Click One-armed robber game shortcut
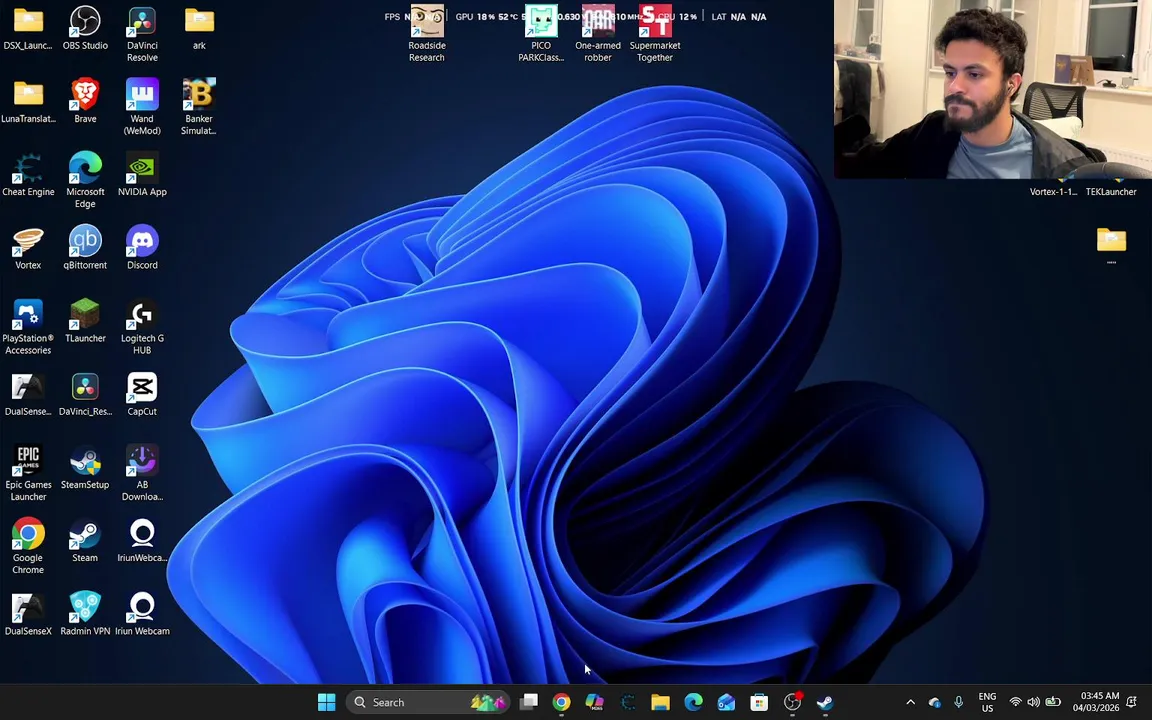The image size is (1152, 720). pyautogui.click(x=598, y=34)
